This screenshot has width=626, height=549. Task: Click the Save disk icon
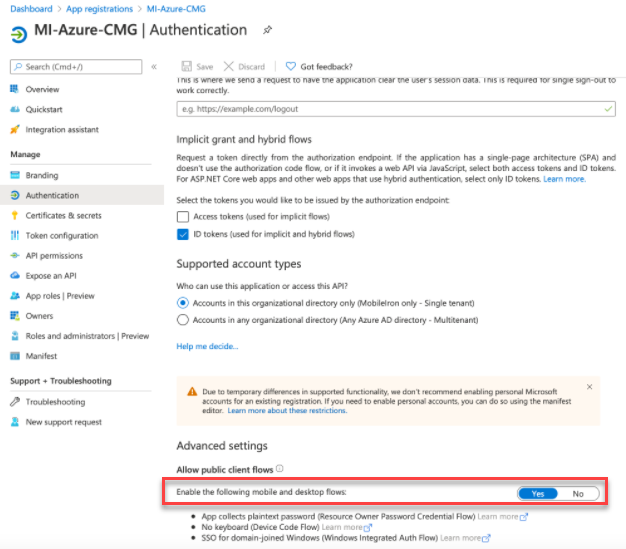click(186, 66)
